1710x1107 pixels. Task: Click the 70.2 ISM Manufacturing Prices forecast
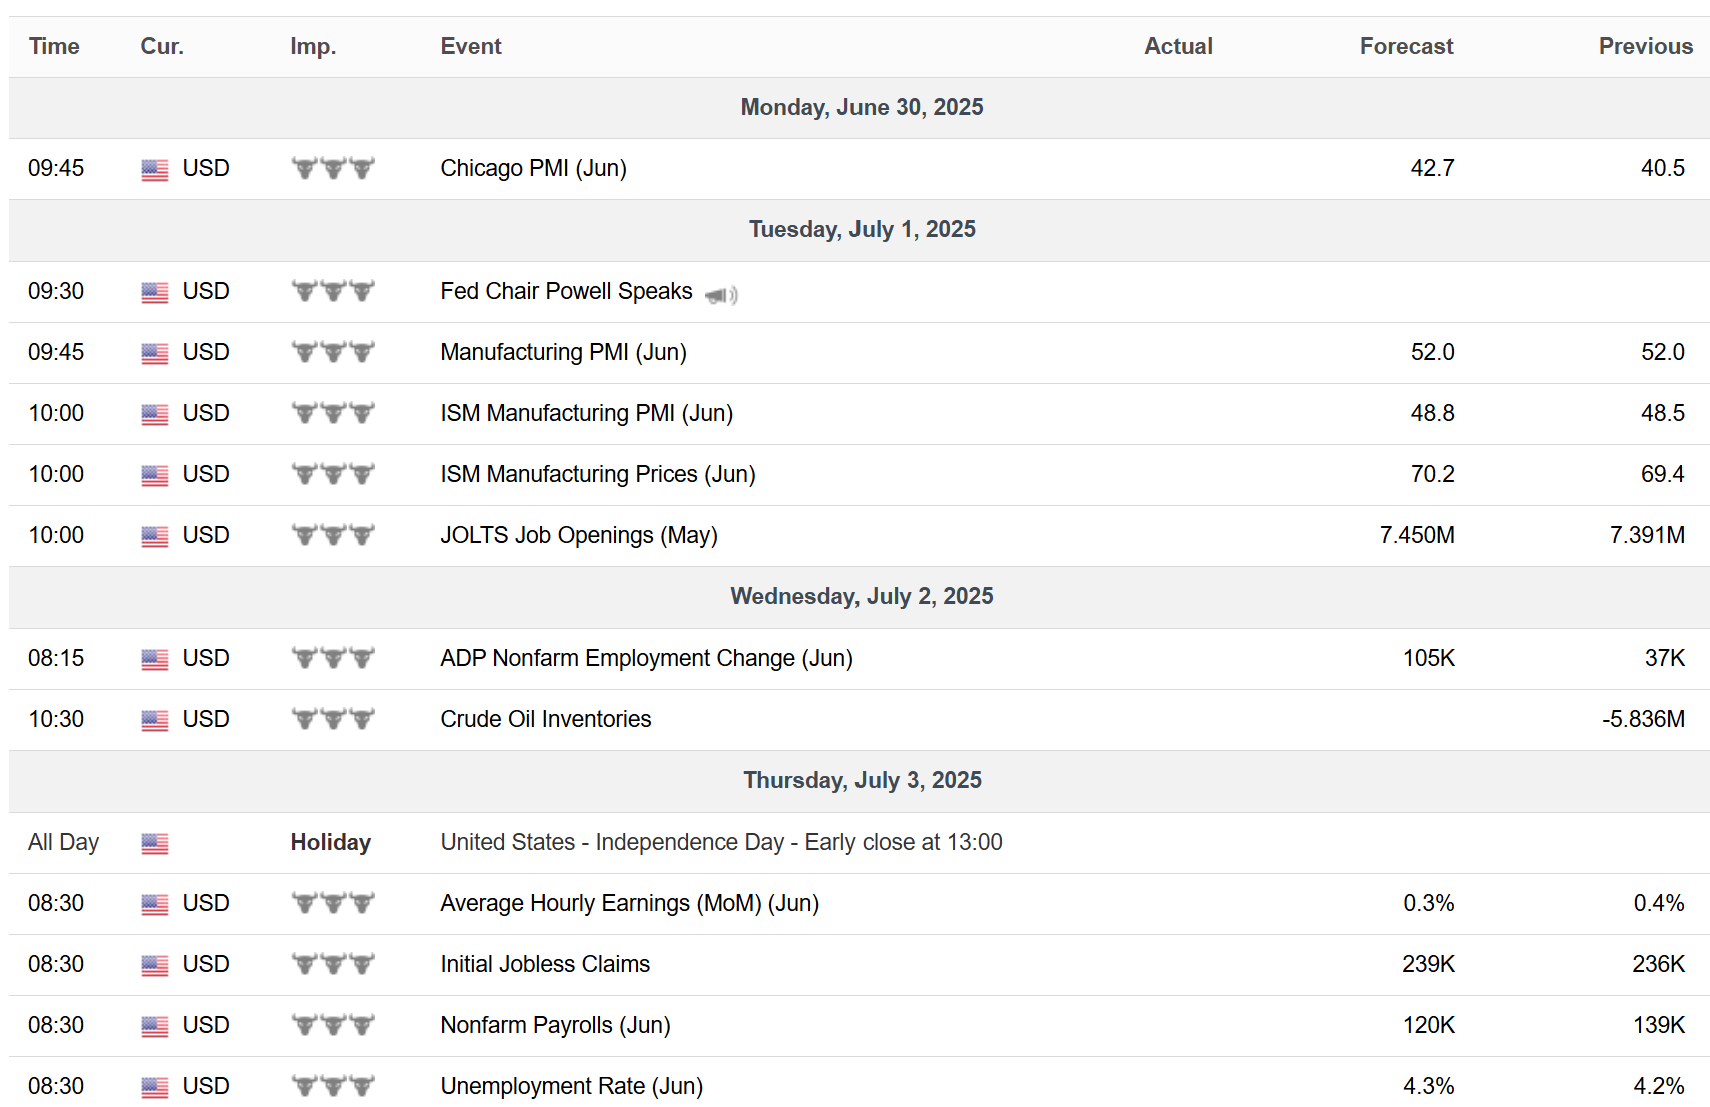click(x=1432, y=474)
